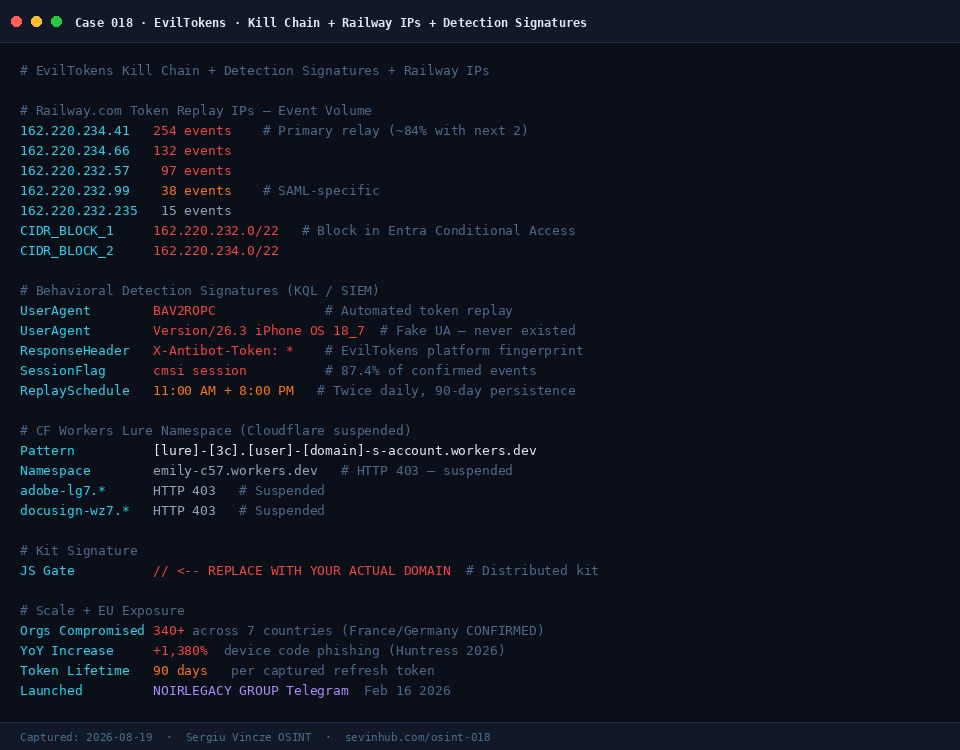The height and width of the screenshot is (750, 960).
Task: Click the lure pattern workers.dev string
Action: coord(345,451)
